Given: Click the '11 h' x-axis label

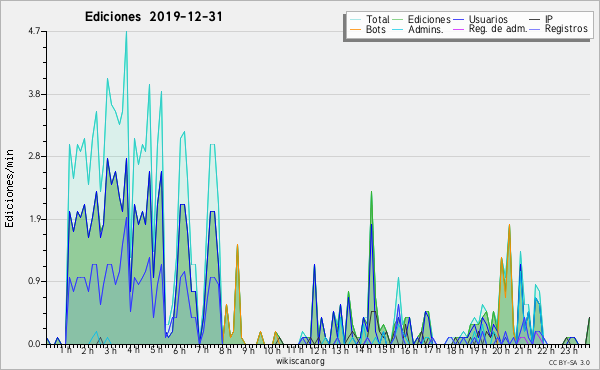Looking at the screenshot, I should tap(294, 350).
